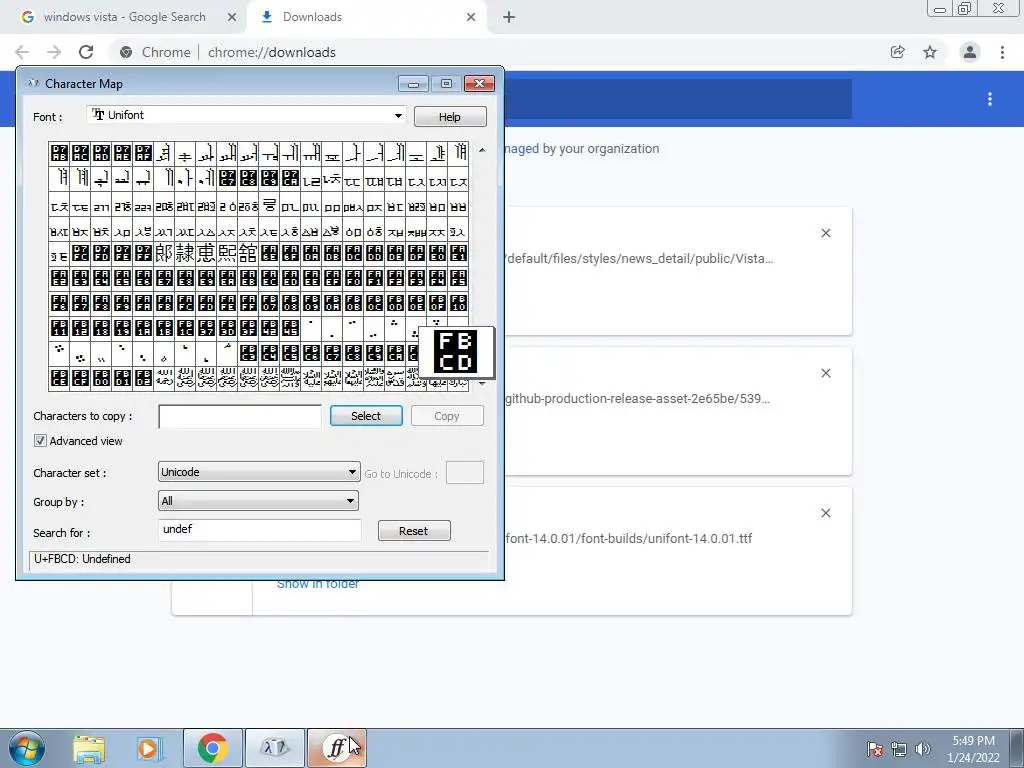This screenshot has width=1024, height=768.
Task: Select the FB11 glyph cell
Action: click(x=59, y=328)
